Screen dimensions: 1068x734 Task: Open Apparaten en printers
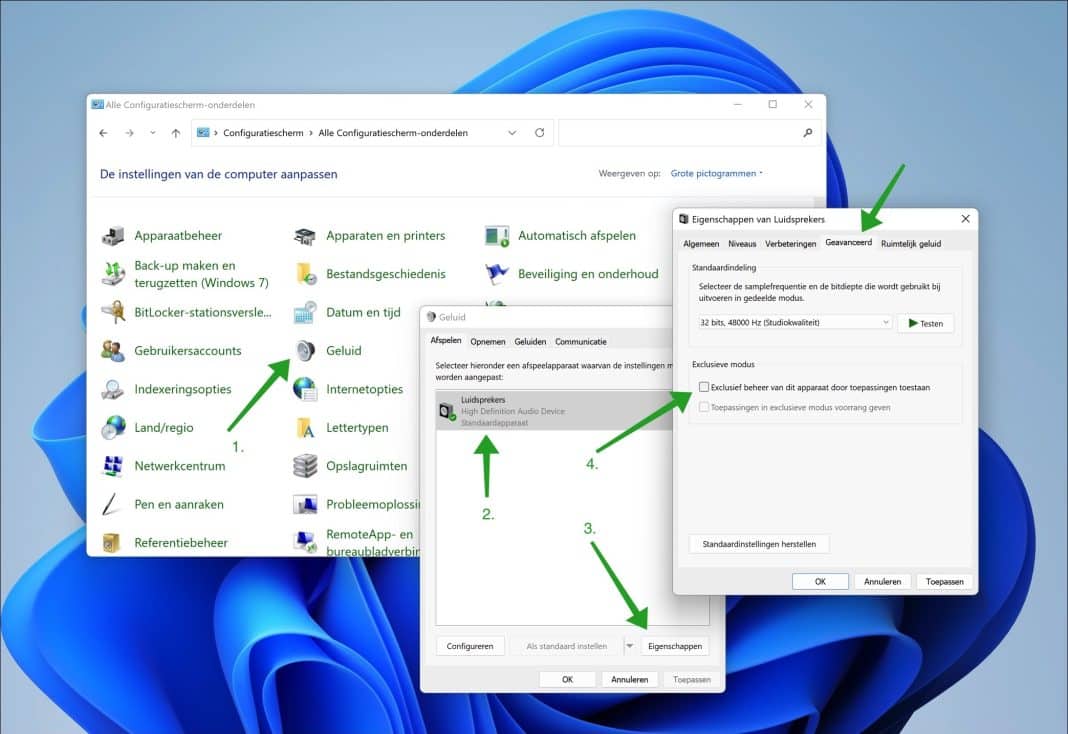(385, 234)
